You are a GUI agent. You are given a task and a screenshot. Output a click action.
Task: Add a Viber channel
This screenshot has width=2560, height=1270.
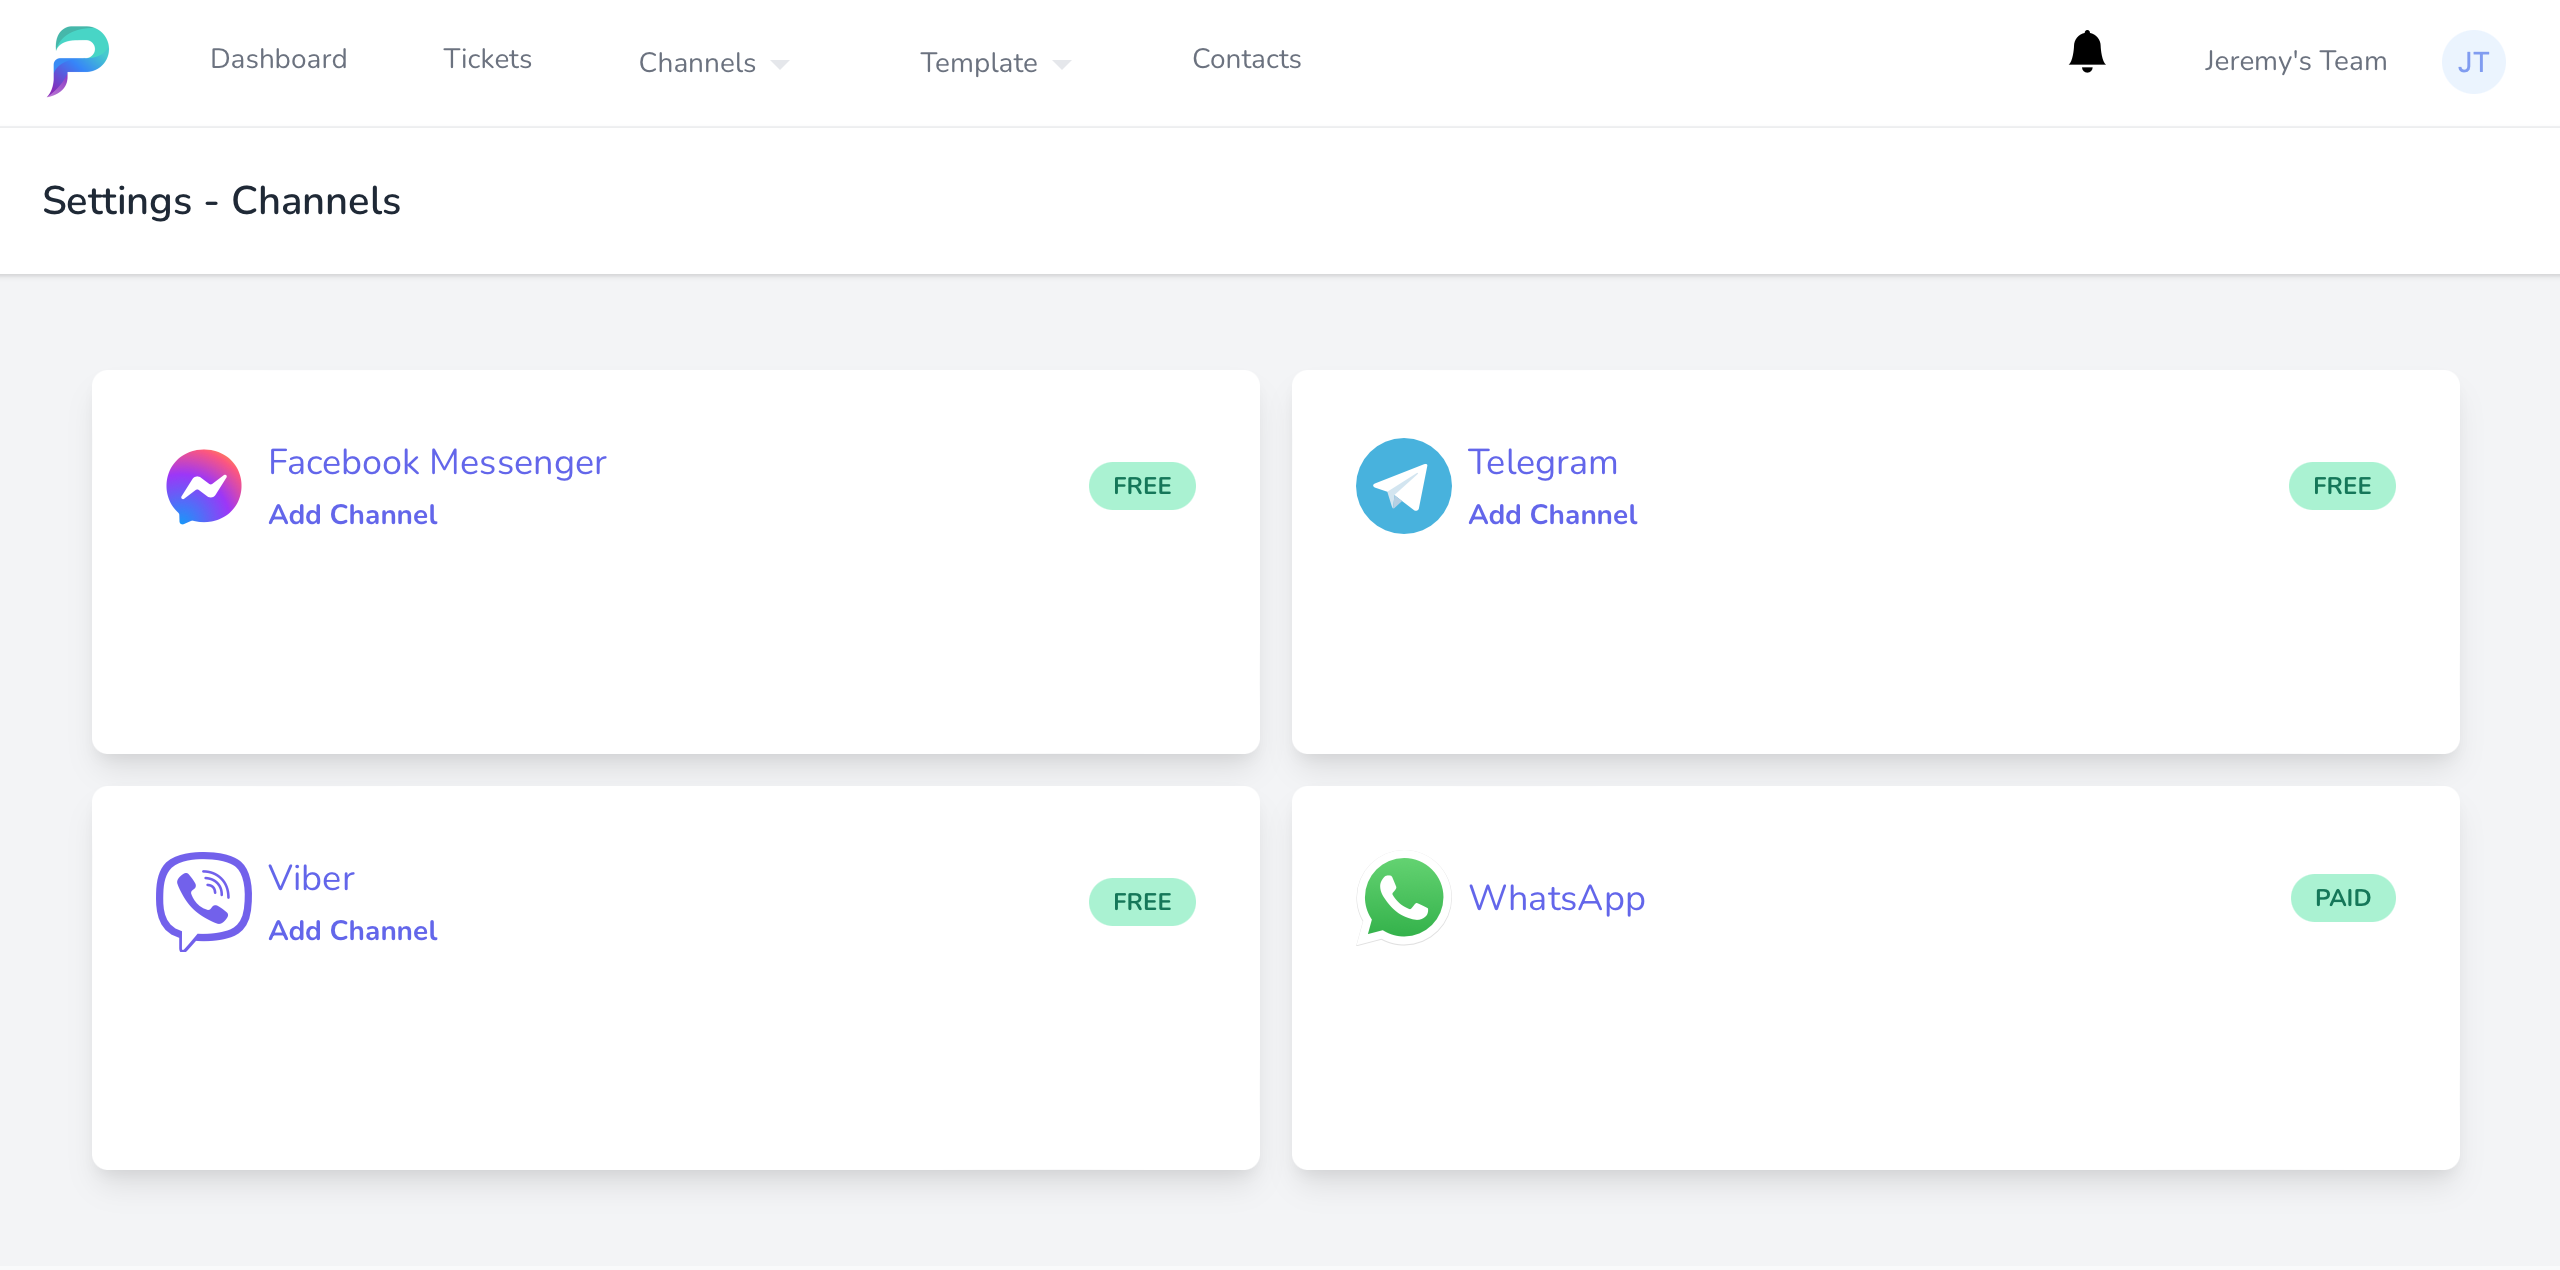point(353,930)
